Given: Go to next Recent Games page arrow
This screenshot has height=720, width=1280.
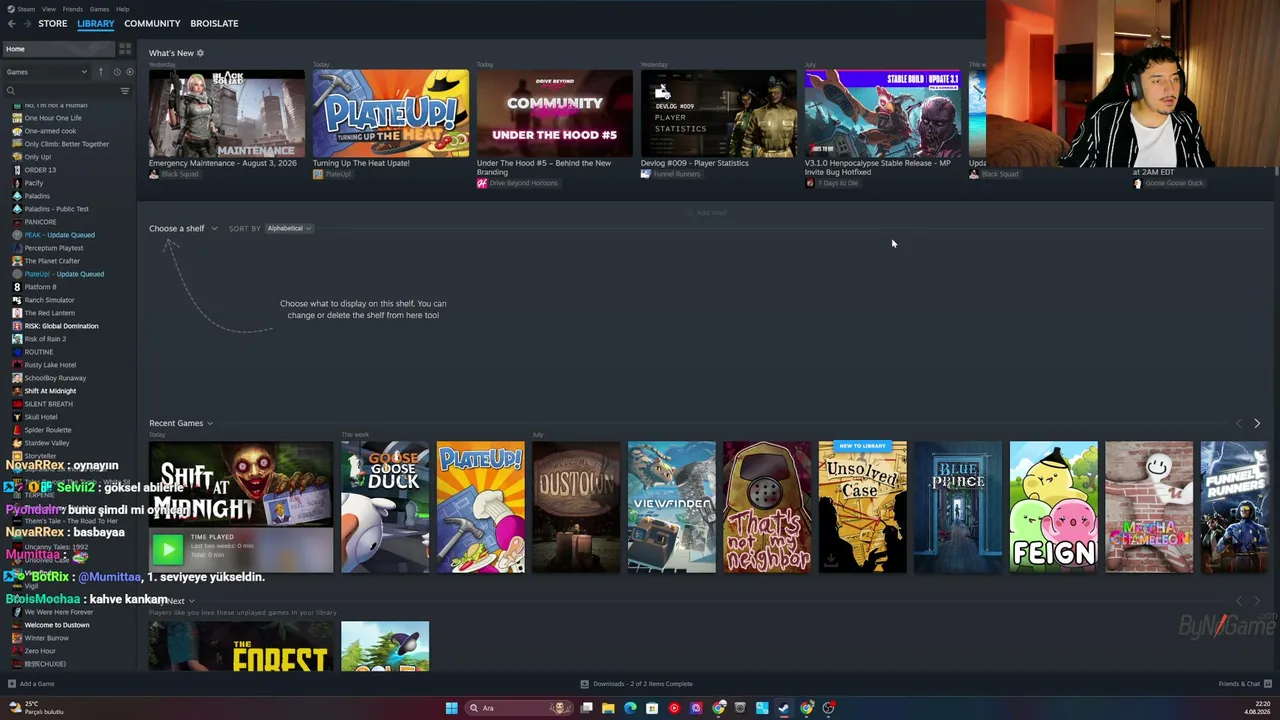Looking at the screenshot, I should pos(1257,424).
